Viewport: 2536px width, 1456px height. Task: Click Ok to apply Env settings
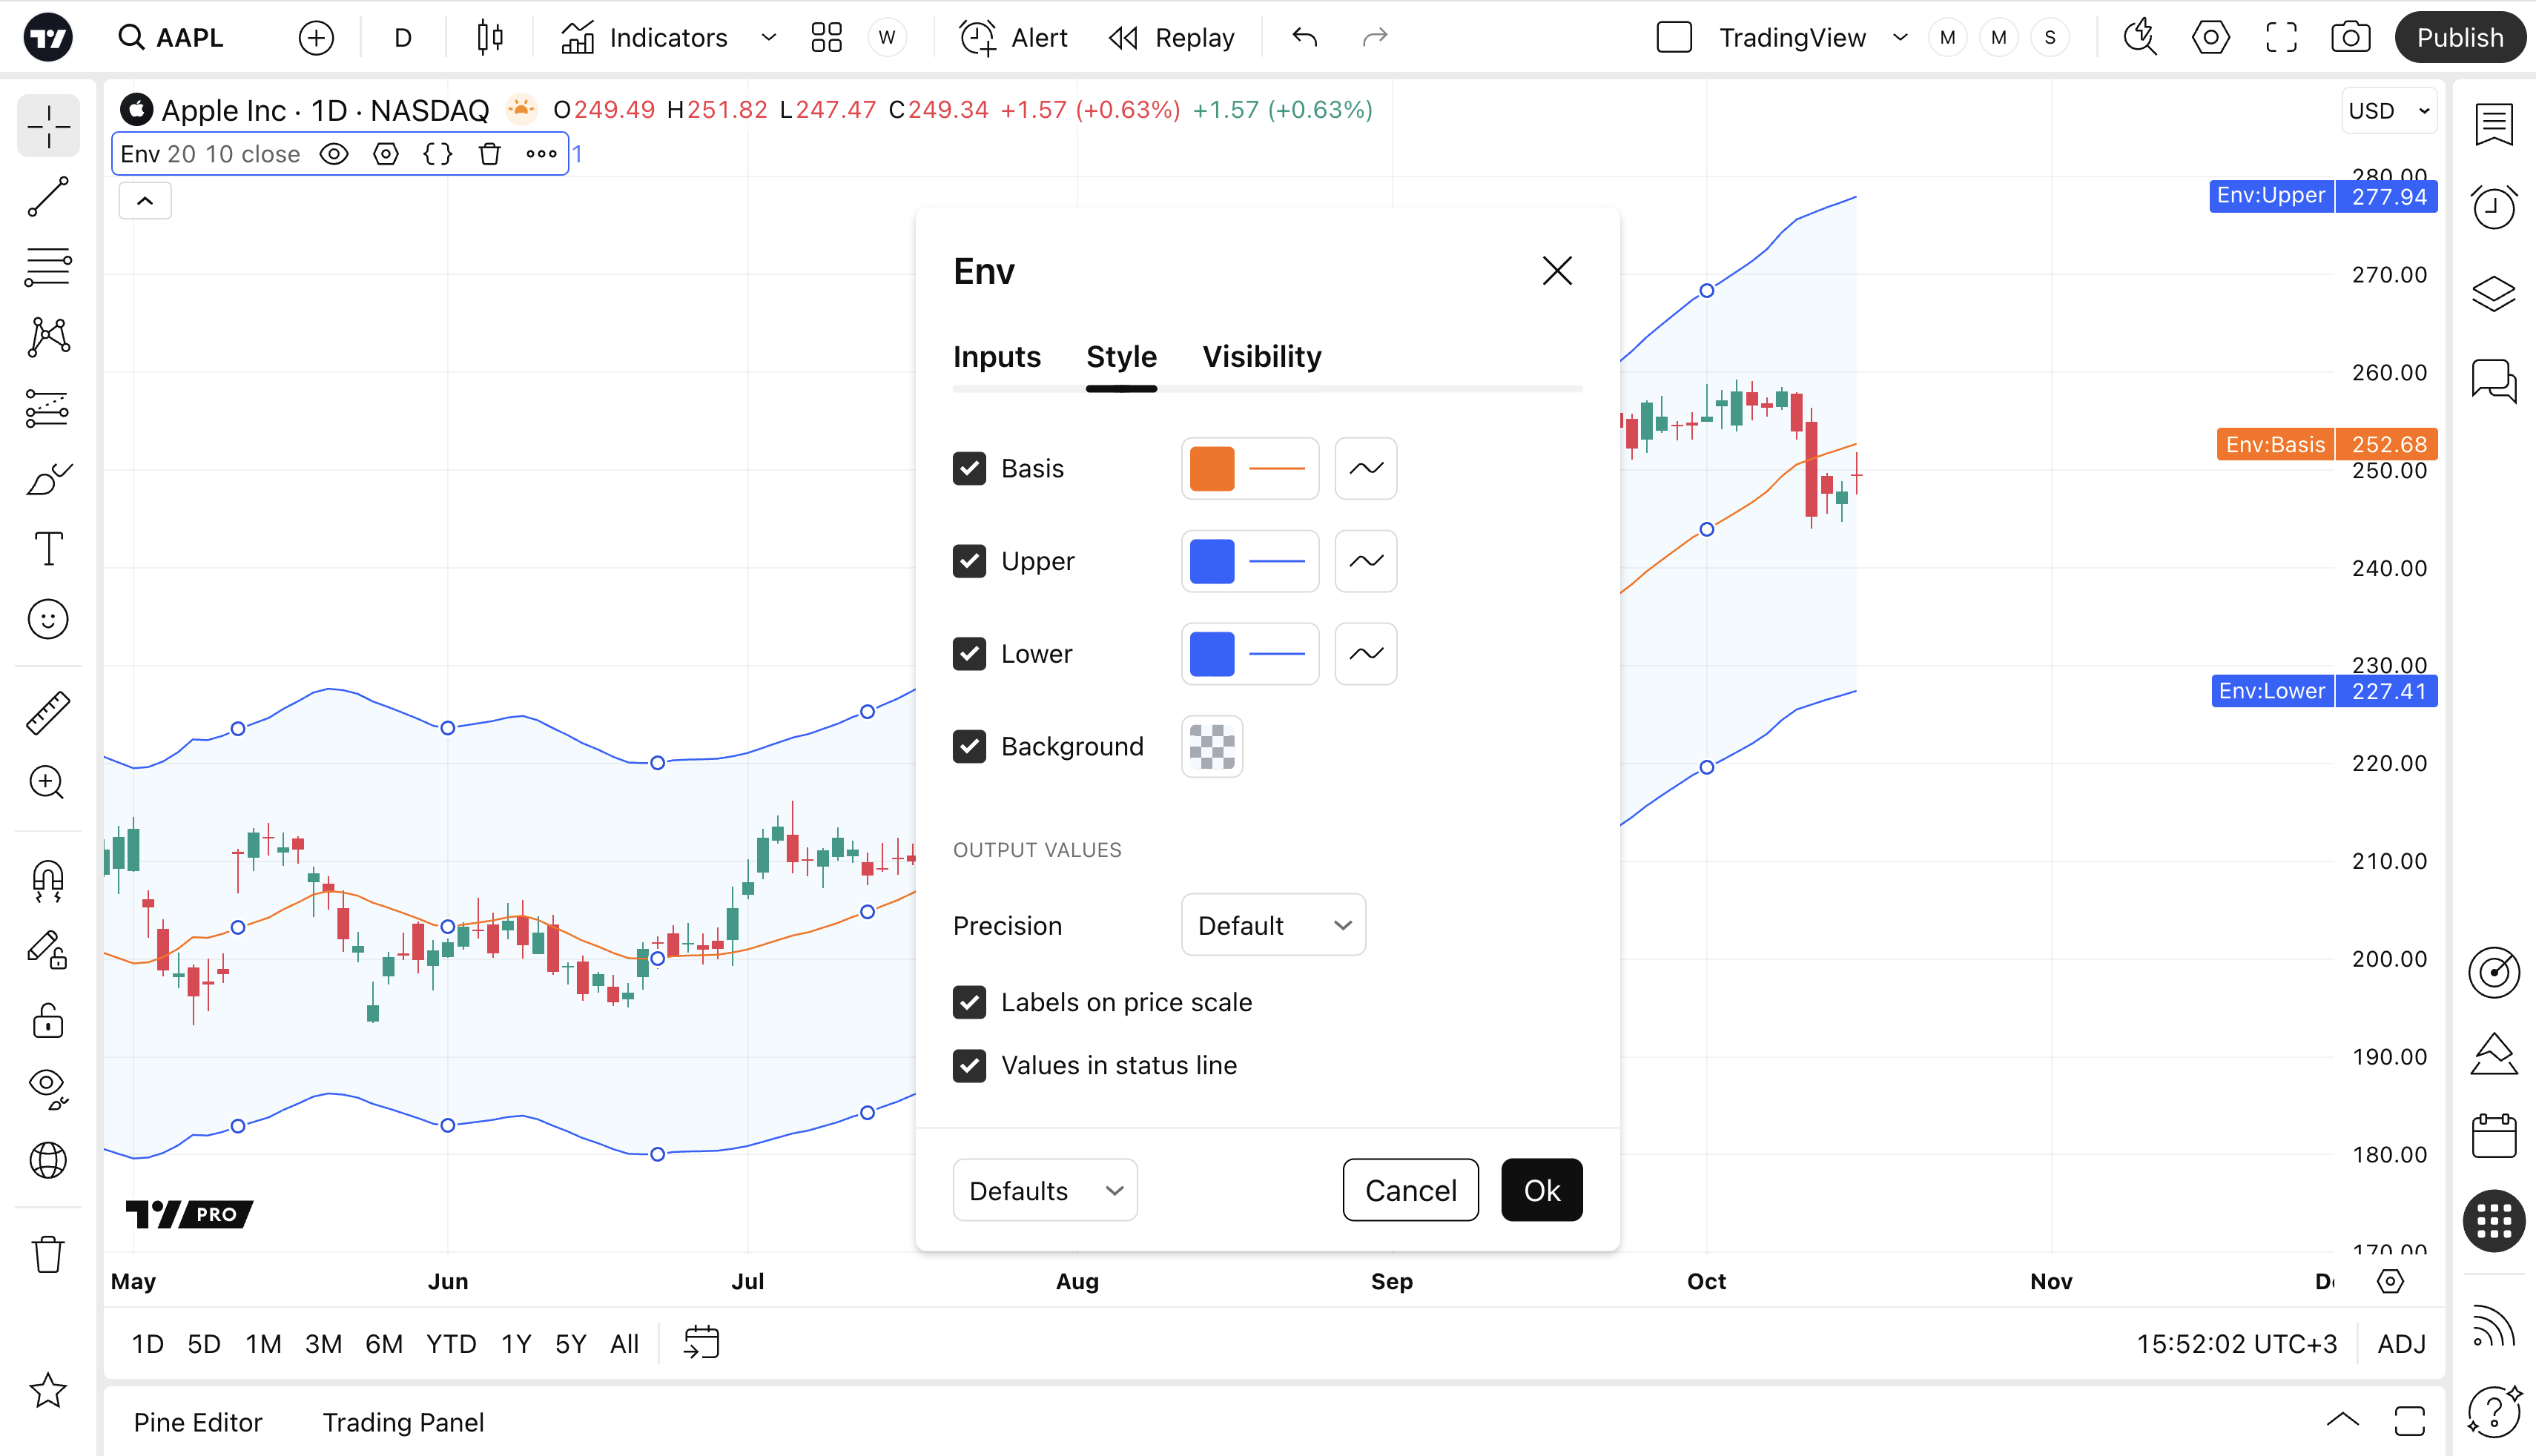pyautogui.click(x=1541, y=1190)
